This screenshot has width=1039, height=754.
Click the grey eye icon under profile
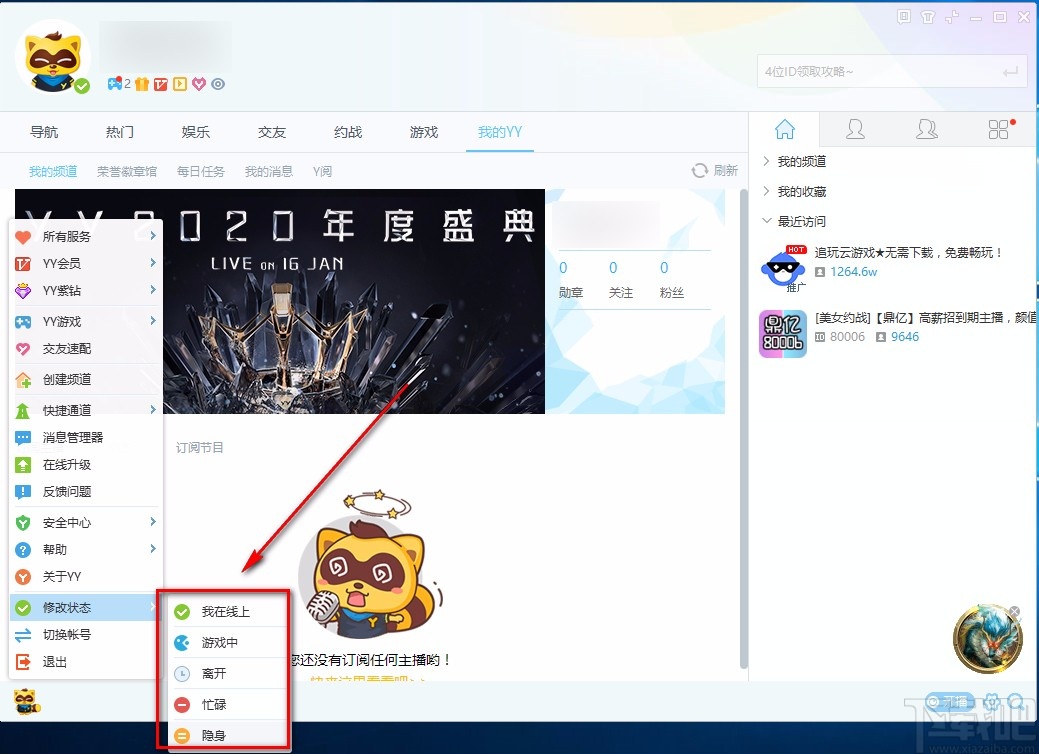coord(218,84)
